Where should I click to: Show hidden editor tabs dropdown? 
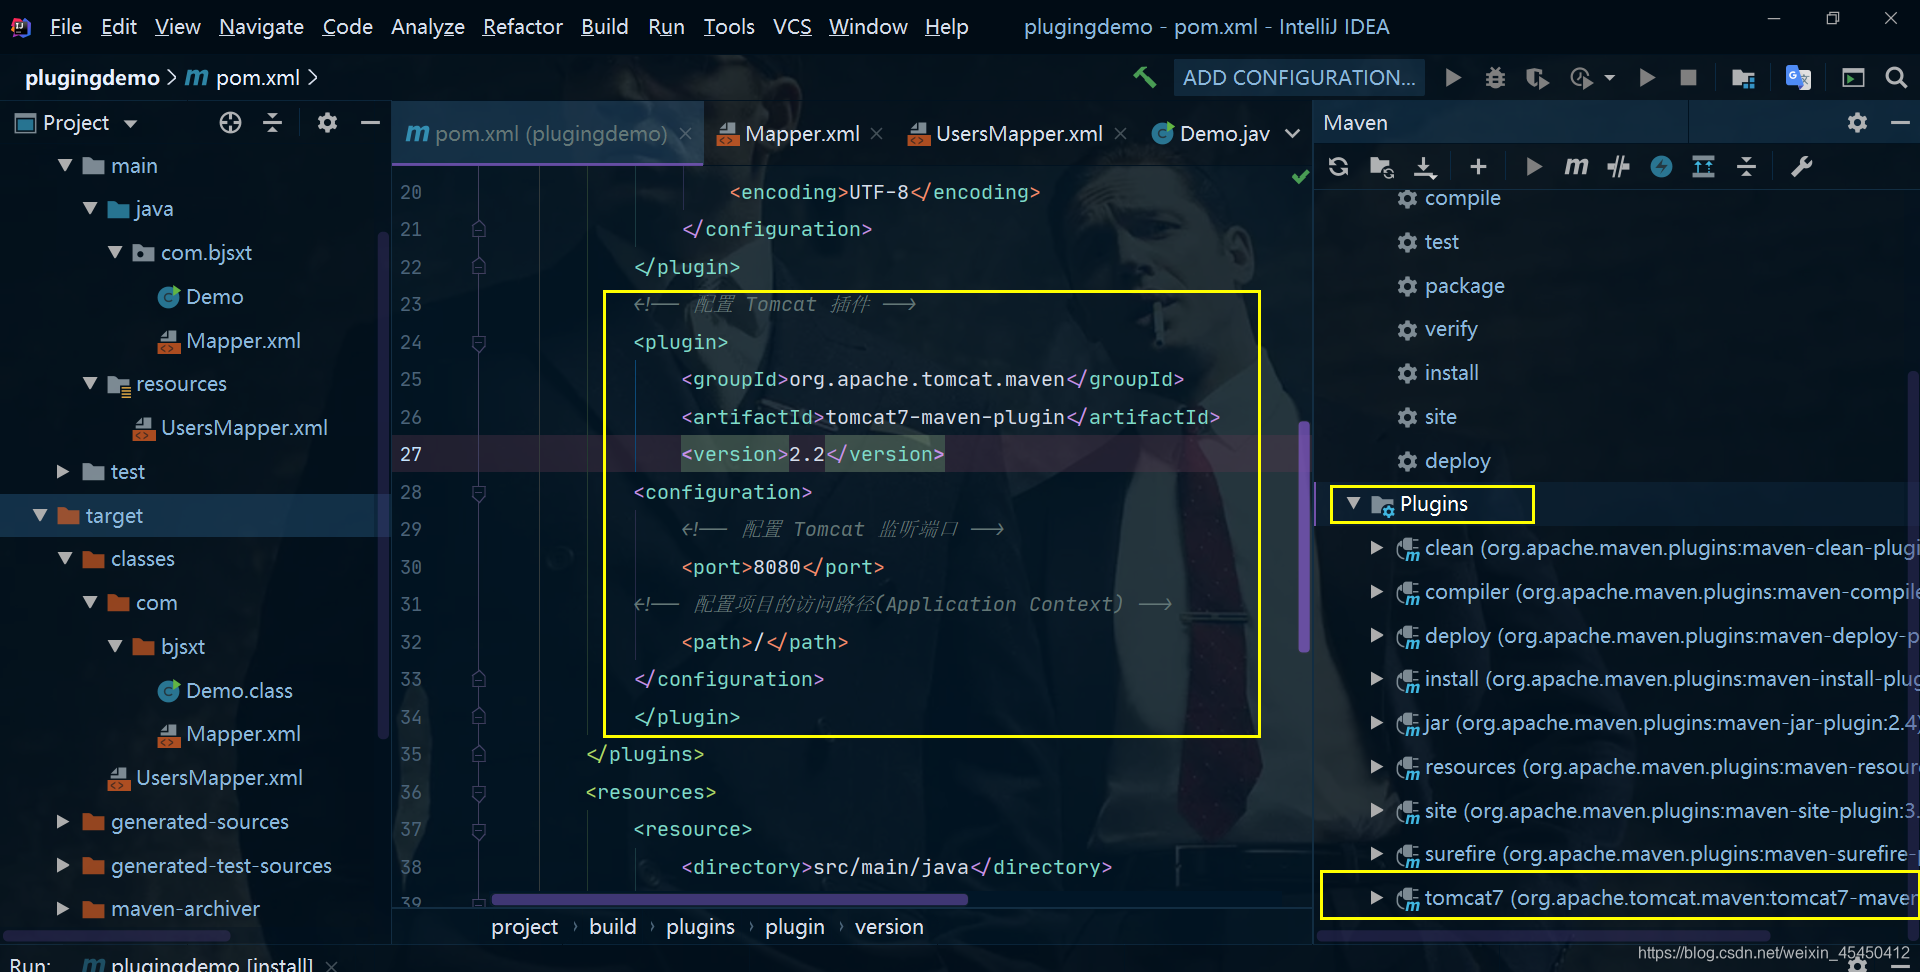(x=1292, y=133)
